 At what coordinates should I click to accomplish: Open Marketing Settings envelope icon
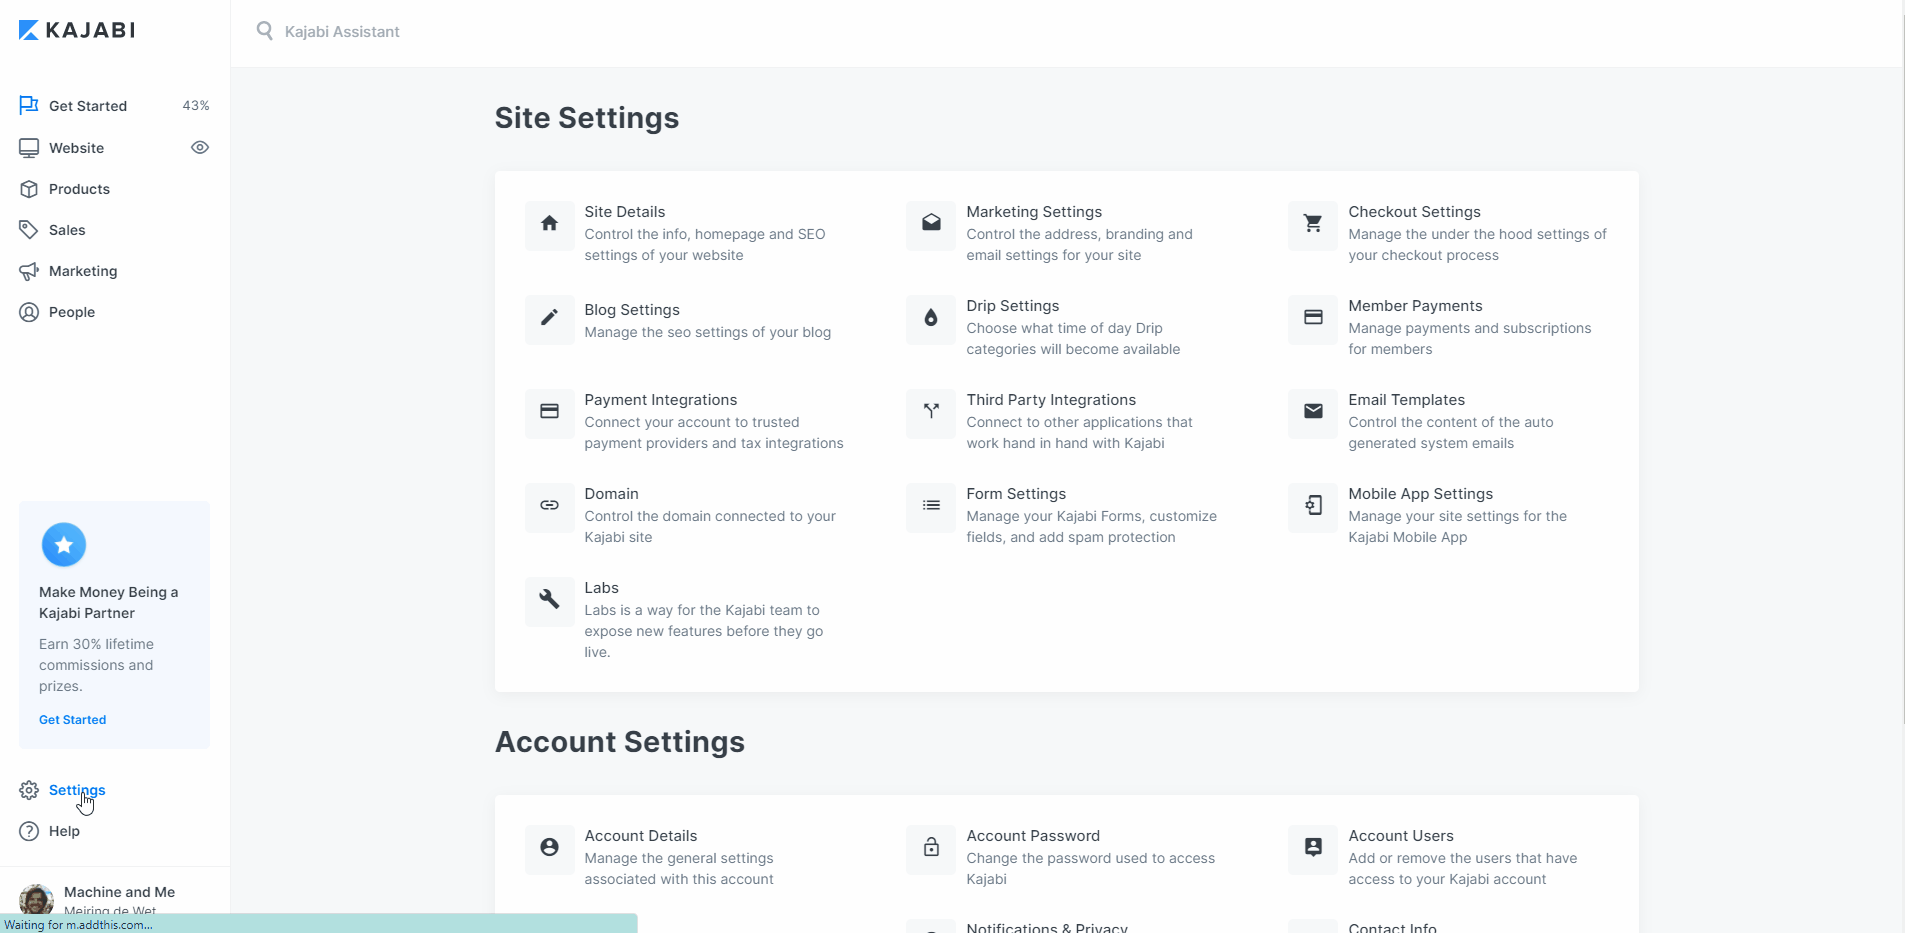pyautogui.click(x=931, y=224)
